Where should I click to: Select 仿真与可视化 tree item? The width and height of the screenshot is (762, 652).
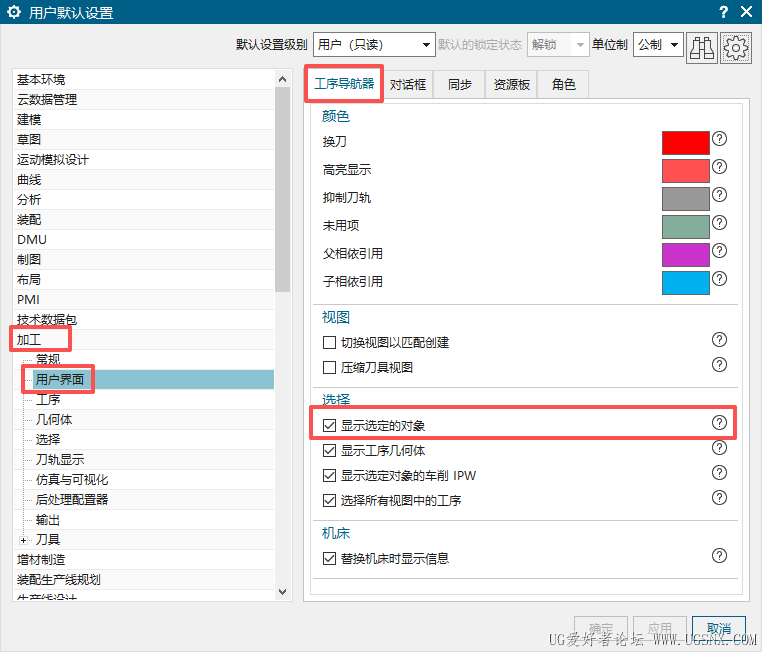[71, 480]
